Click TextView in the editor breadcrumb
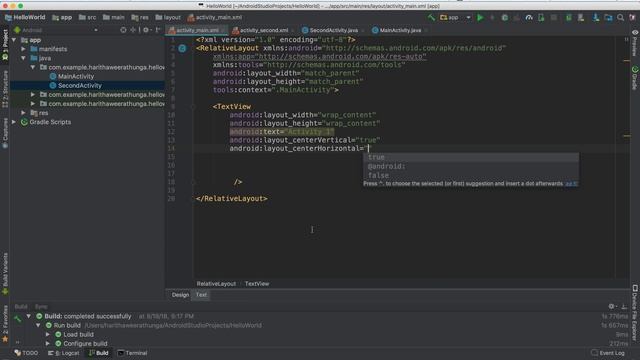Viewport: 640px width, 360px height. (x=257, y=284)
